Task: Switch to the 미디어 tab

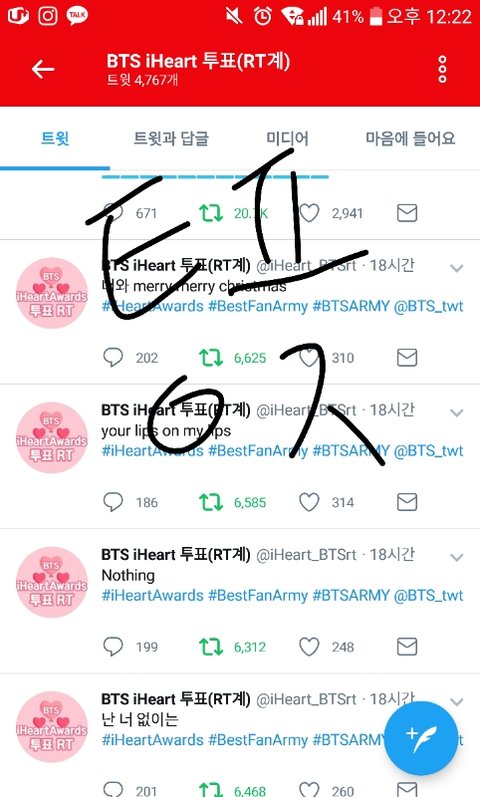Action: coord(287,138)
